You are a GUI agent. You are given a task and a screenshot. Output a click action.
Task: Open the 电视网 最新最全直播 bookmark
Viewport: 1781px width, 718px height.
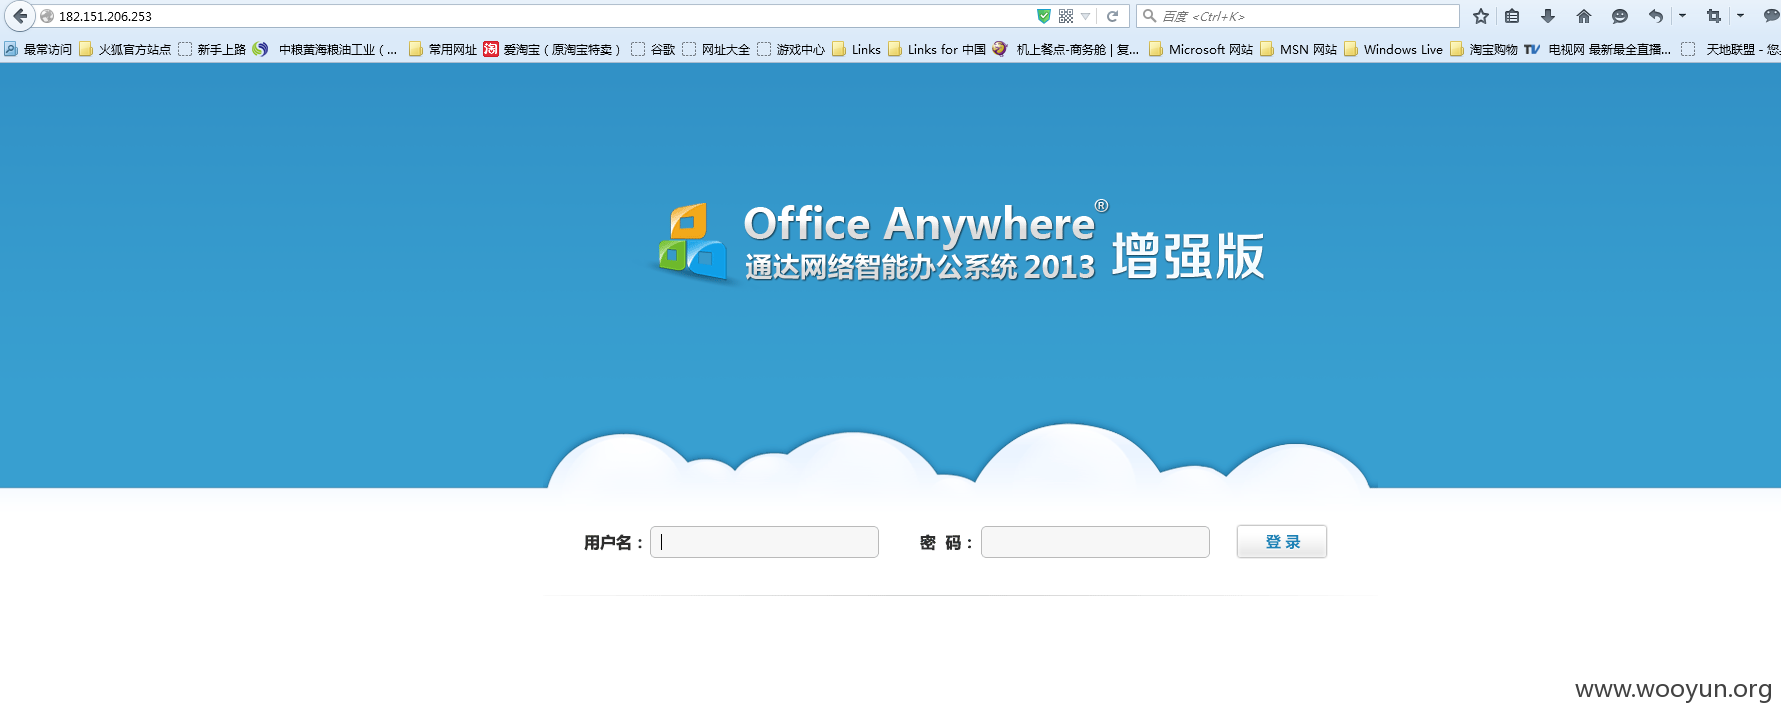[x=1598, y=49]
